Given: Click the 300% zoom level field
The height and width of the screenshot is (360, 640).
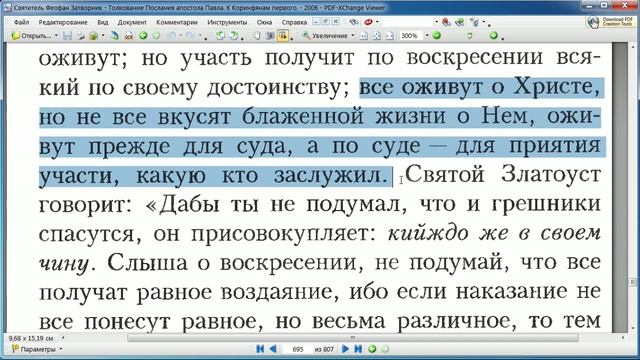Looking at the screenshot, I should click(411, 36).
